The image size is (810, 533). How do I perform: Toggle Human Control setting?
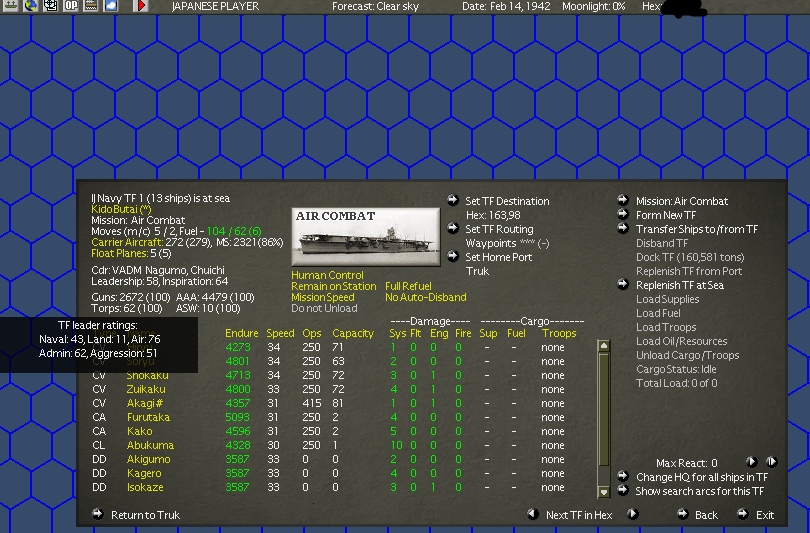tap(327, 275)
